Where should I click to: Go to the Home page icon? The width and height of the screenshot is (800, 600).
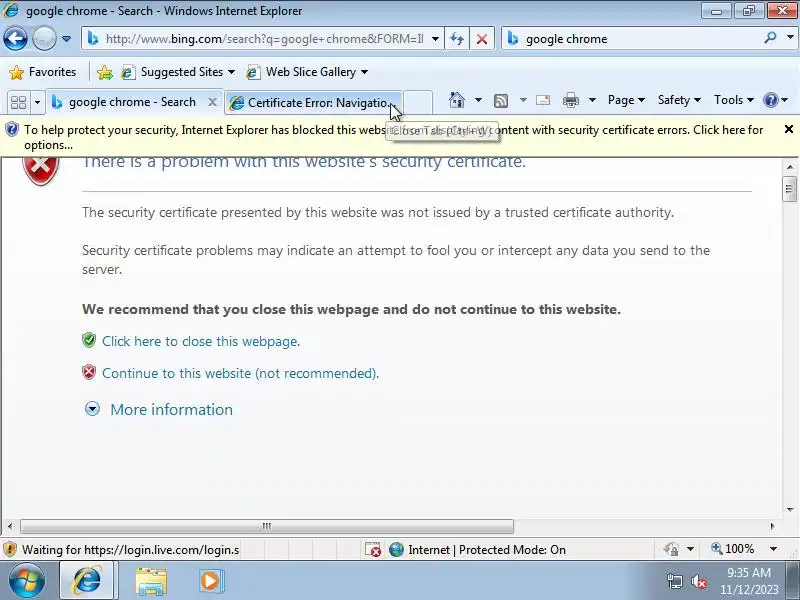[x=457, y=100]
